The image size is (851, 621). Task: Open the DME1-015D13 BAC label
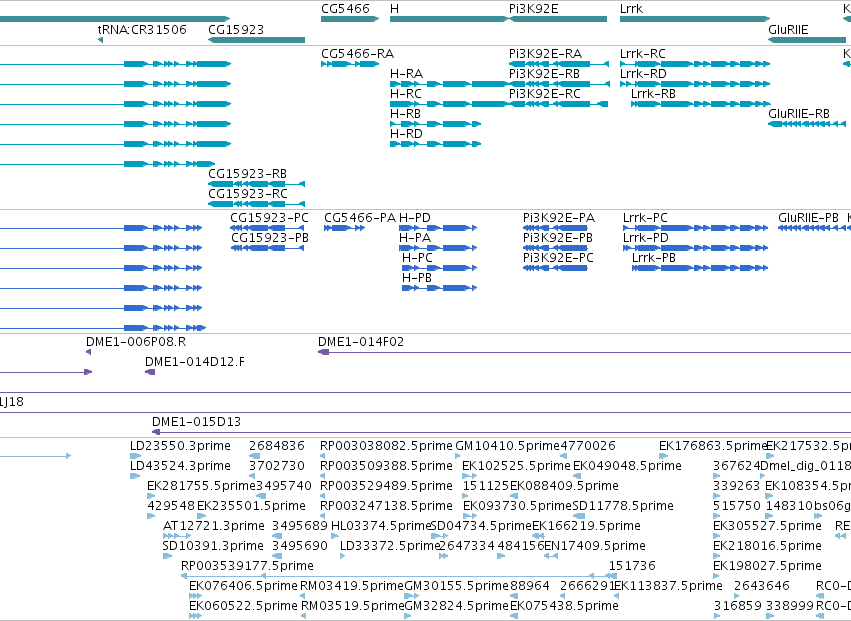(196, 422)
